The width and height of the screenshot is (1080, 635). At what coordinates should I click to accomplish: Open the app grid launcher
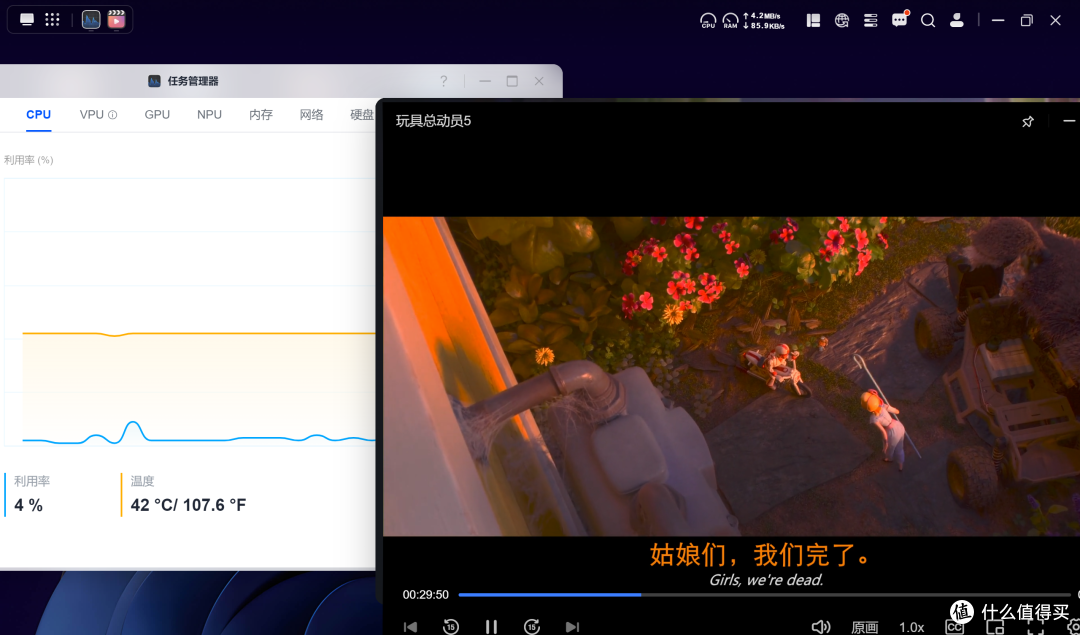(x=52, y=19)
